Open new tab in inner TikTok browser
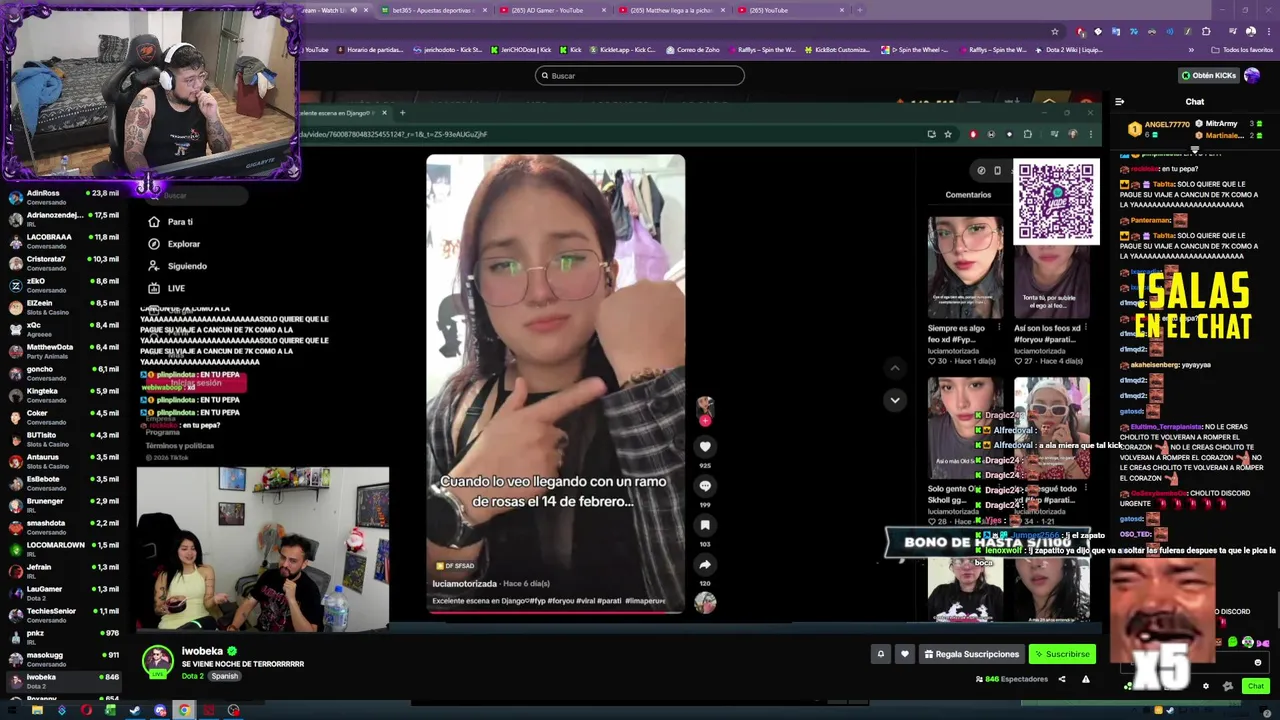The image size is (1280, 720). pos(402,113)
